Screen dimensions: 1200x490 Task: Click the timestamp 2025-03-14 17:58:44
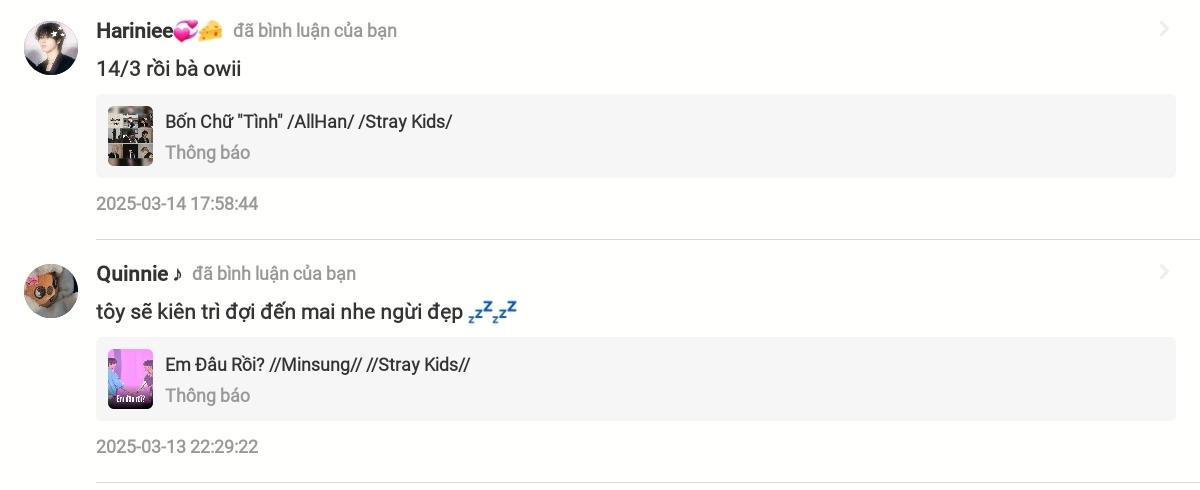177,204
